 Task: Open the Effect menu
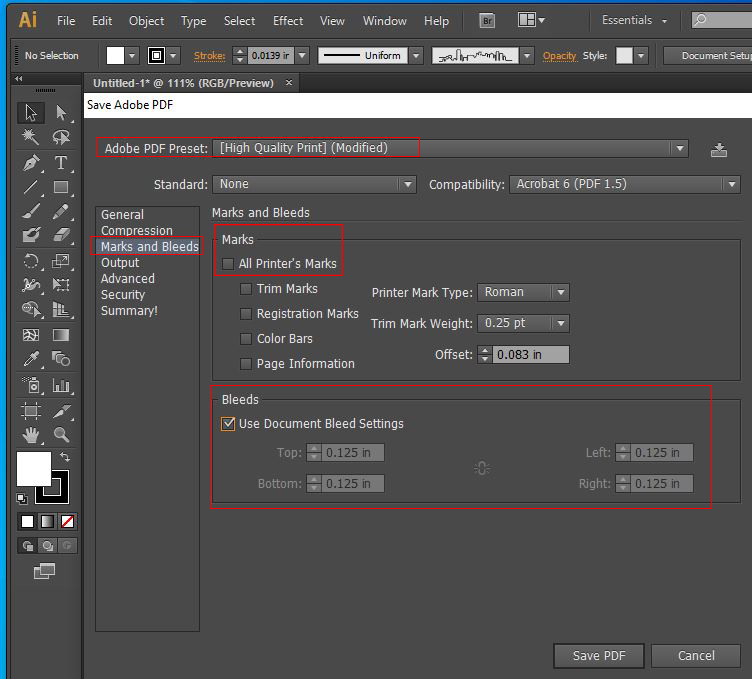(288, 21)
